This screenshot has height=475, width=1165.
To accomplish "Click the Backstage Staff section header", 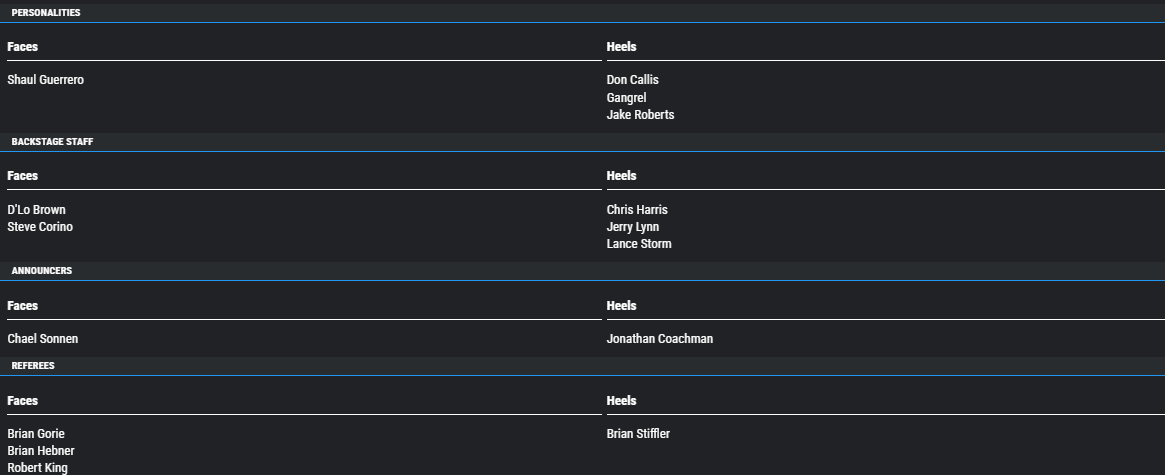I will point(52,141).
